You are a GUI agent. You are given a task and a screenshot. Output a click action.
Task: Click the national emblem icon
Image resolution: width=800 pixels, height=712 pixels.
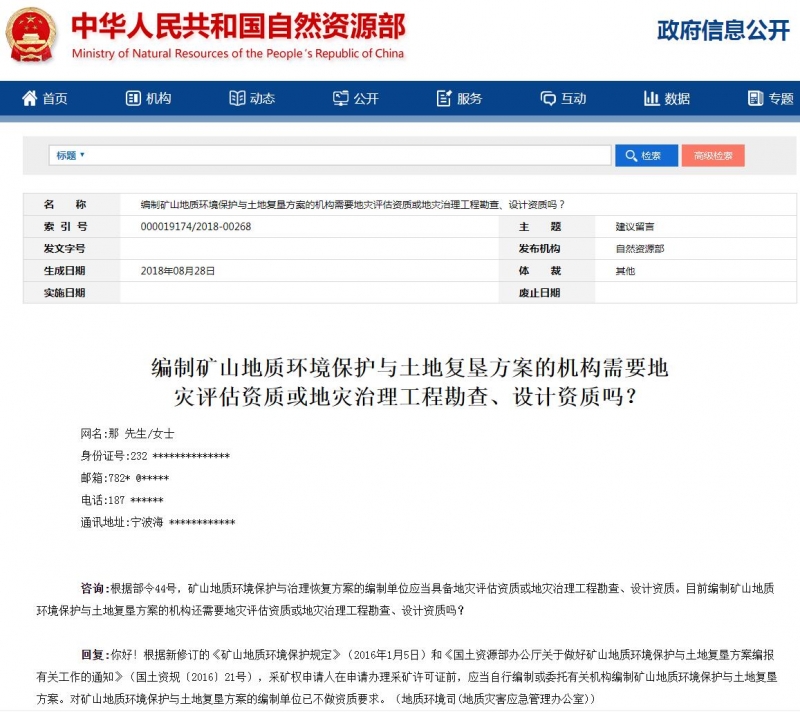pyautogui.click(x=32, y=32)
